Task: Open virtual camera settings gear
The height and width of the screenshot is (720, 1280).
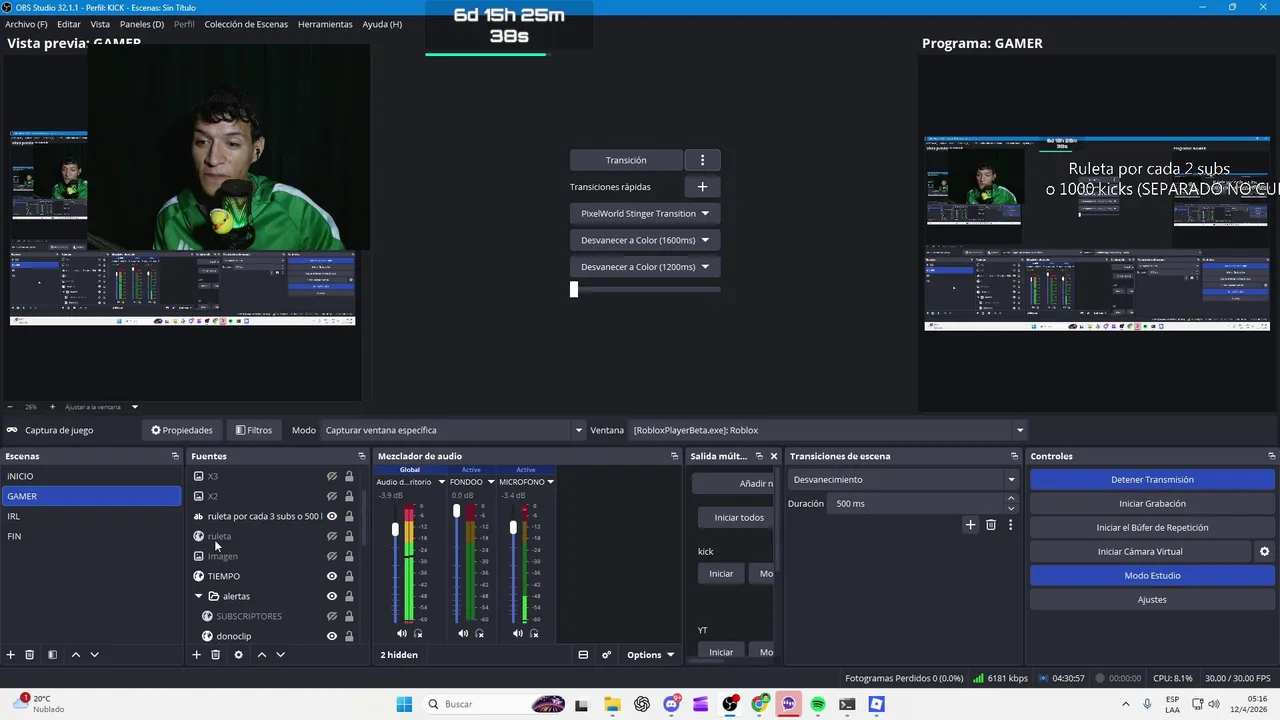Action: 1264,552
